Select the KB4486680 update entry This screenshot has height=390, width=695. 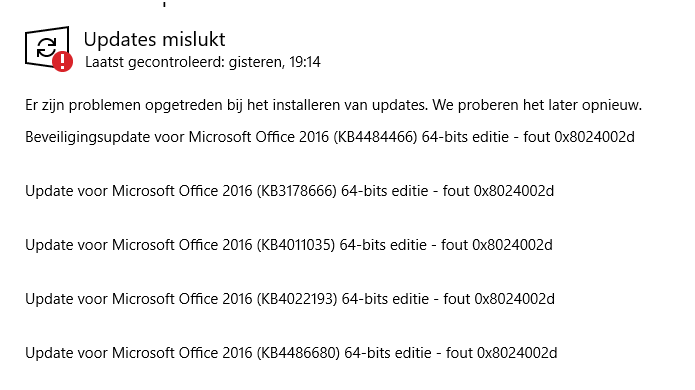(291, 353)
